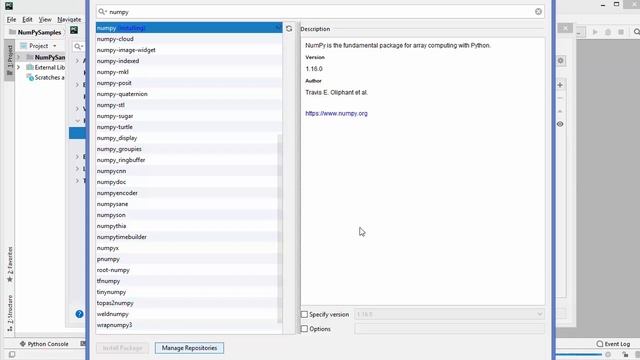Screen dimensions: 640x360
Task: Open the Navigate menu
Action: 69,20
